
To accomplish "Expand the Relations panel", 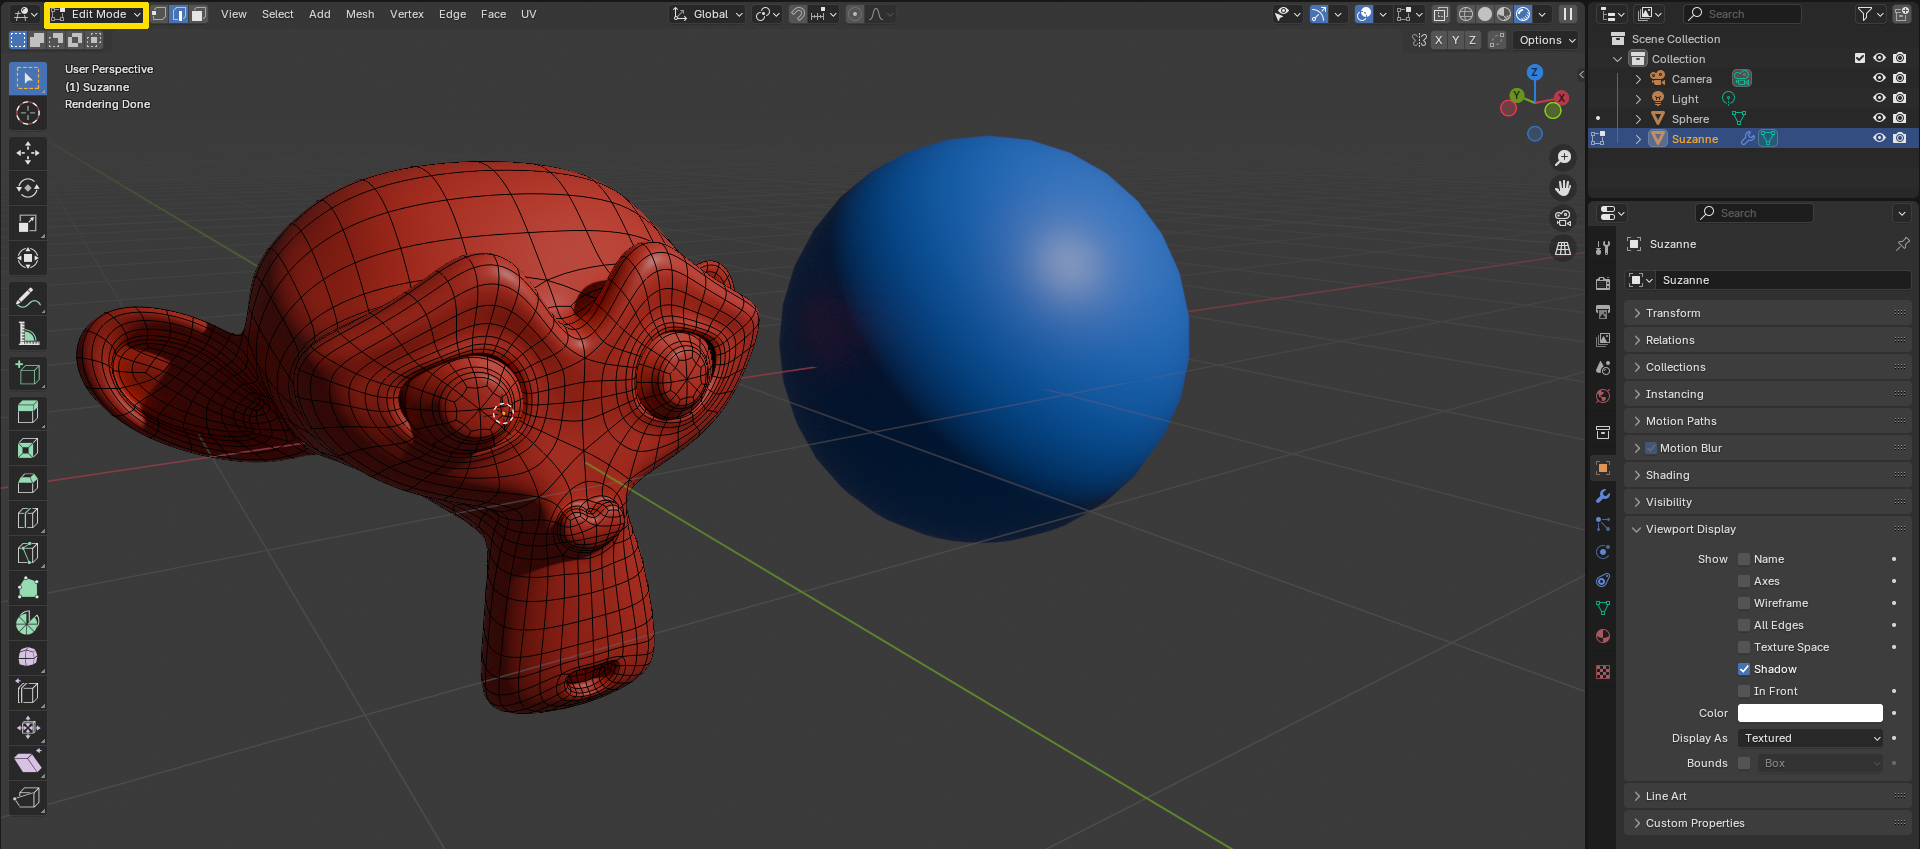I will coord(1767,340).
